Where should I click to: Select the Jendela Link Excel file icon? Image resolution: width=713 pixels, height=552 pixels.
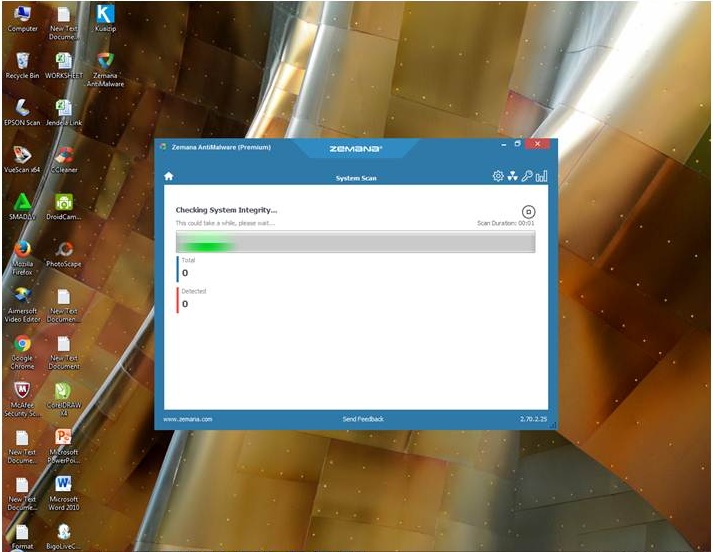point(64,112)
